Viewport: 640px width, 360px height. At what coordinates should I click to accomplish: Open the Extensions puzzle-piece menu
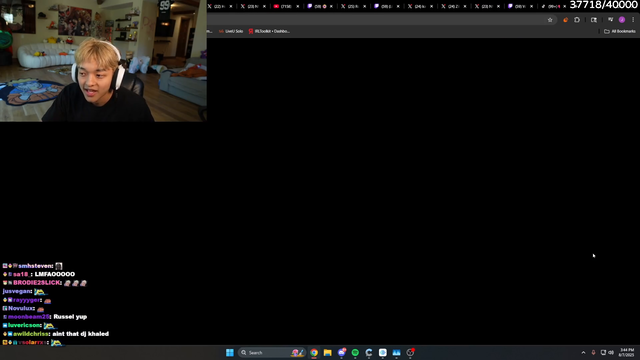pyautogui.click(x=577, y=20)
